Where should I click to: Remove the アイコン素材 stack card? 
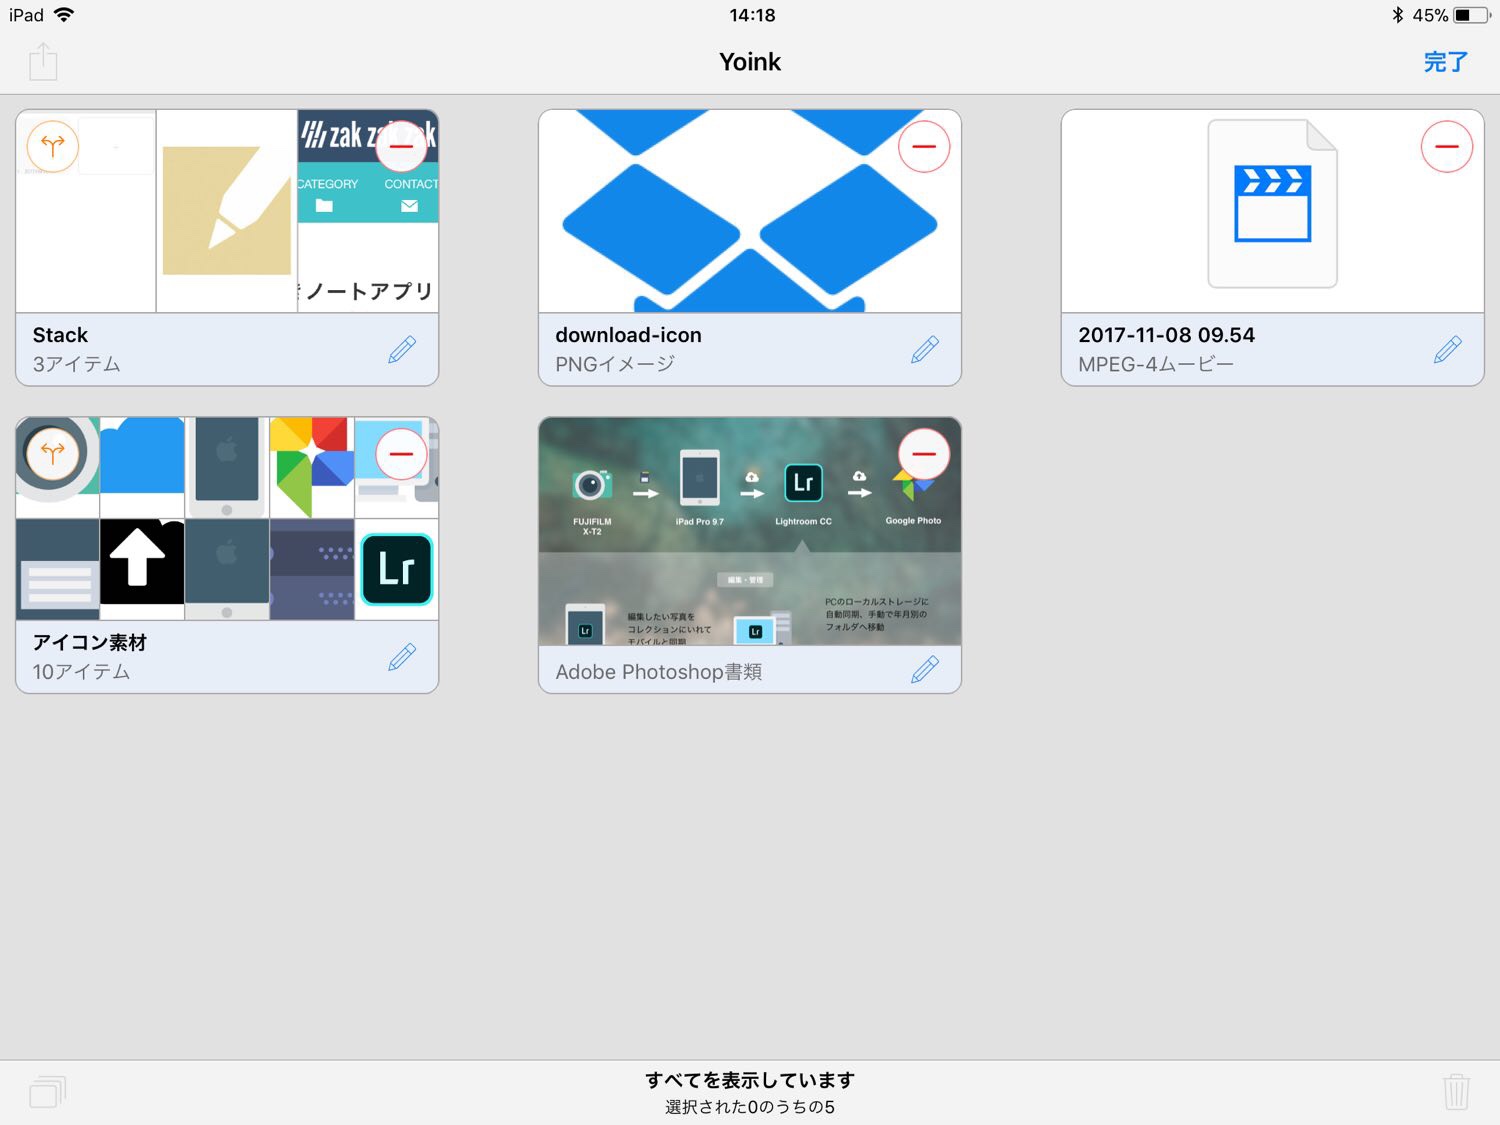pyautogui.click(x=401, y=454)
